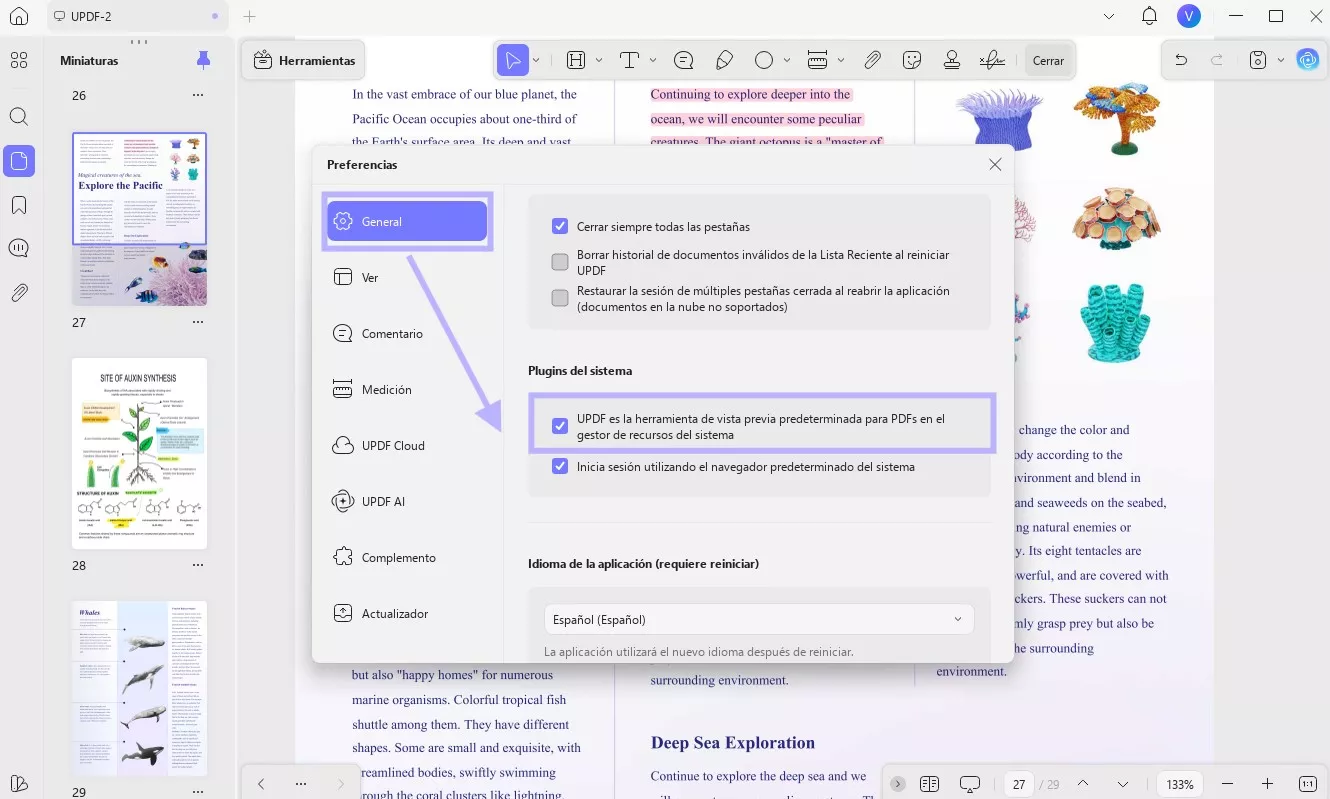Viewport: 1330px width, 799px height.
Task: Toggle Cerrar siempre todas las pestañas
Action: point(560,226)
